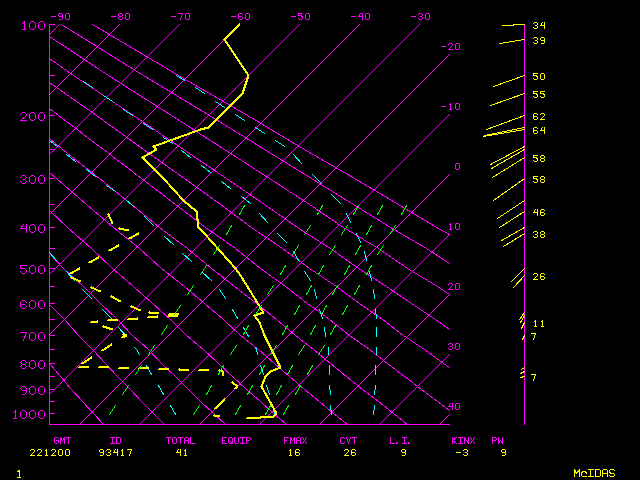Viewport: 640px width, 480px height.
Task: Click the 100 pressure level label
Action: pos(33,25)
